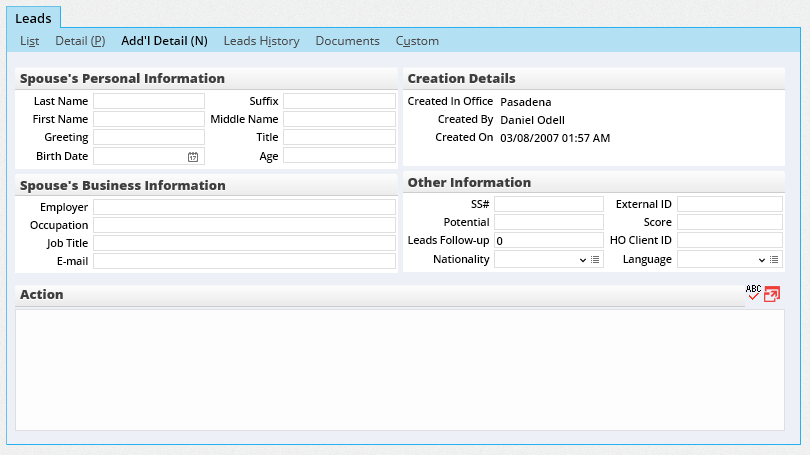Expand the Language dropdown arrow
The width and height of the screenshot is (810, 455).
762,260
